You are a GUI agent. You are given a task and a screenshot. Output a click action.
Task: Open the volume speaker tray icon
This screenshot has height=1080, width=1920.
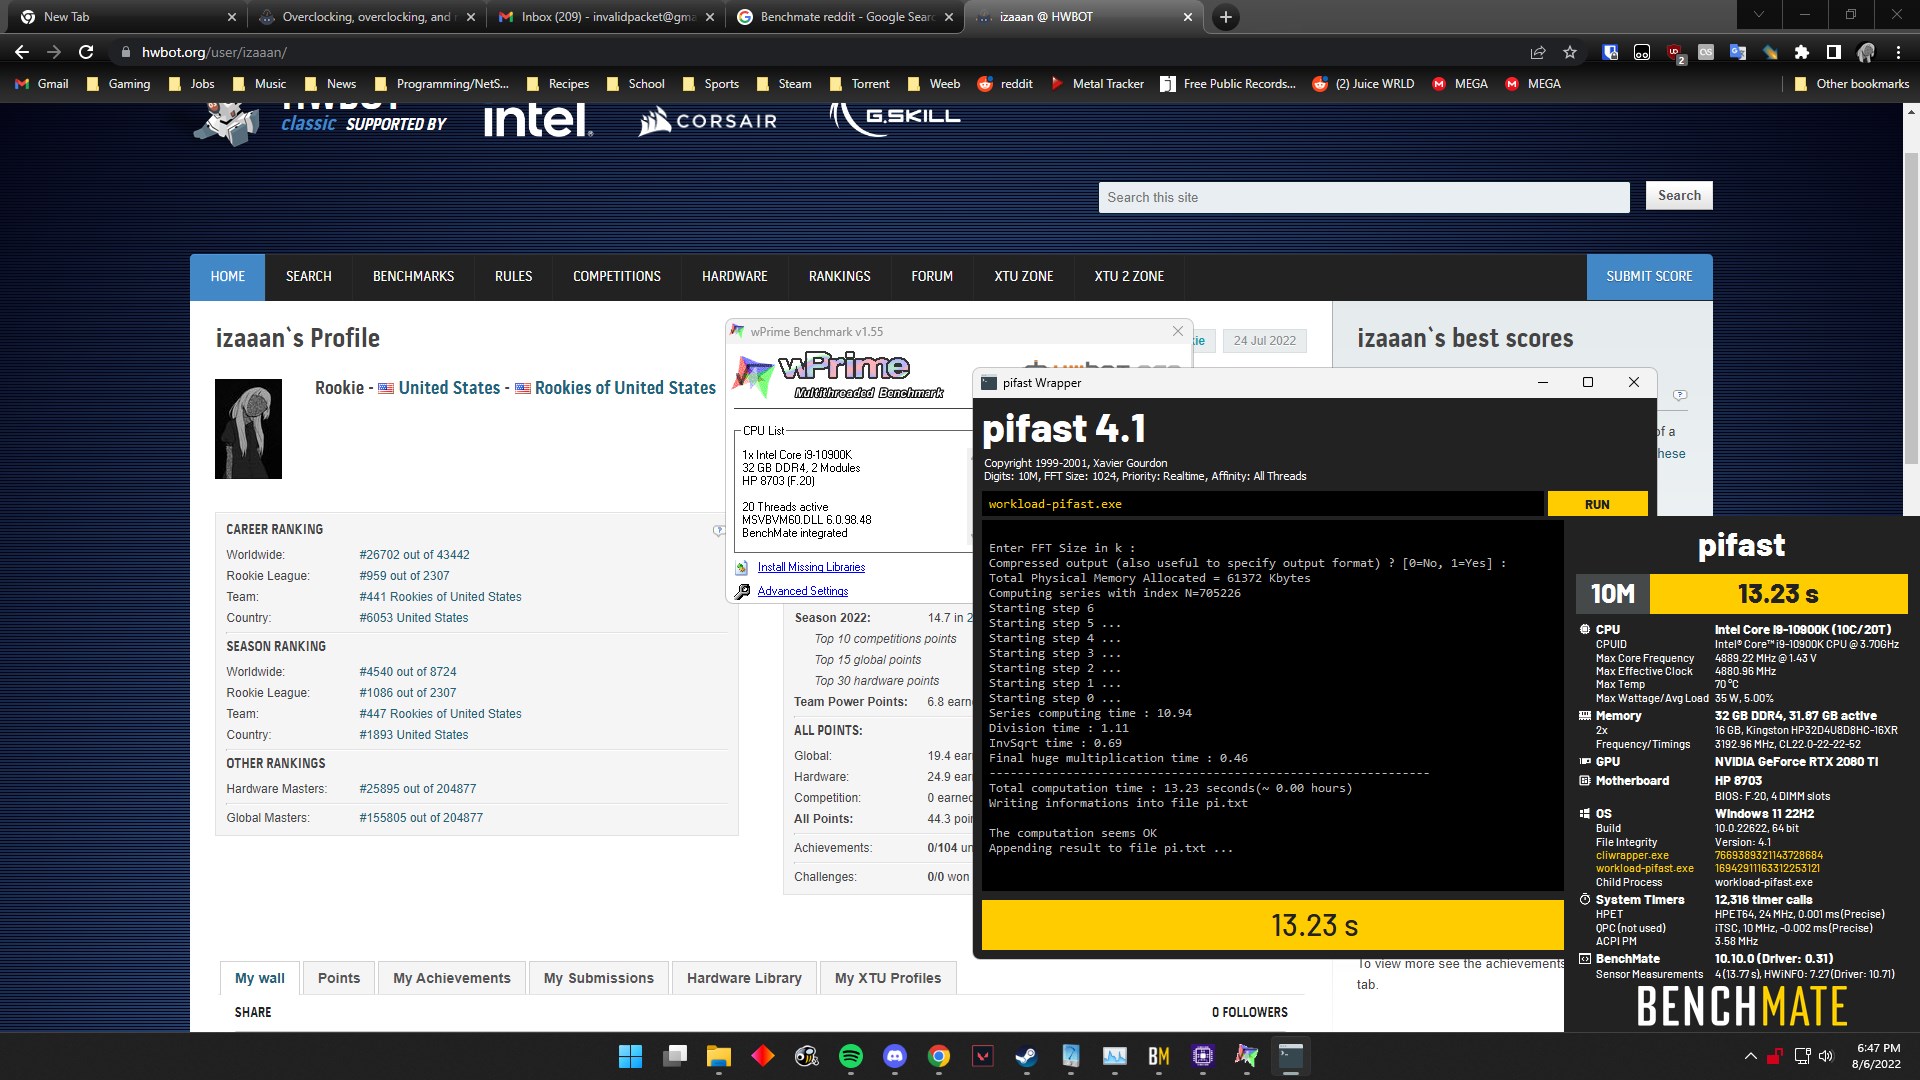1826,1056
